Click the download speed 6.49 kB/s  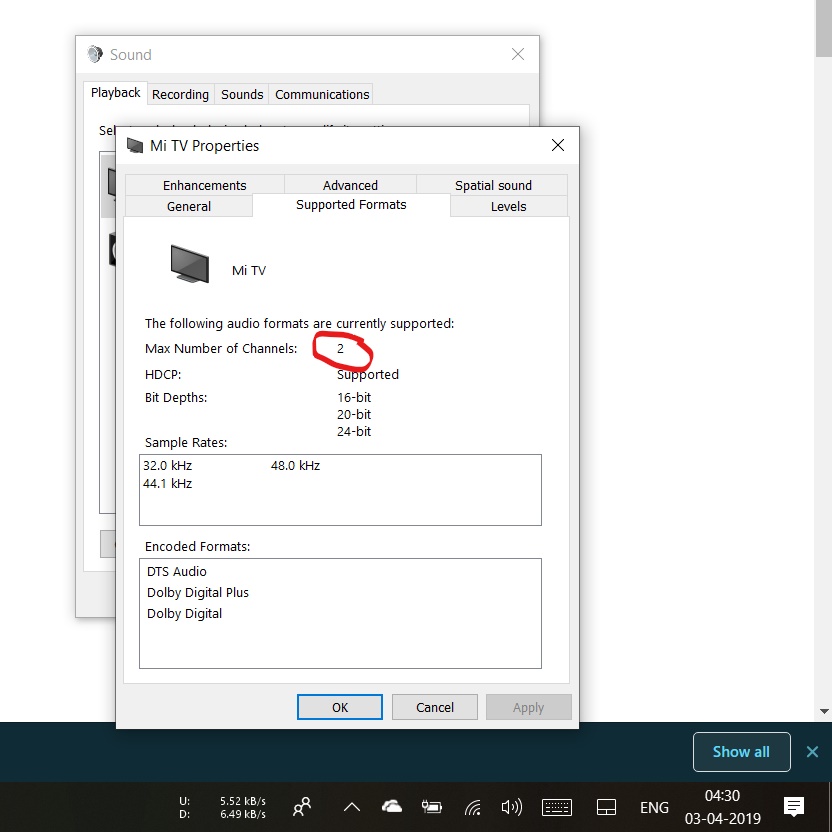(242, 814)
